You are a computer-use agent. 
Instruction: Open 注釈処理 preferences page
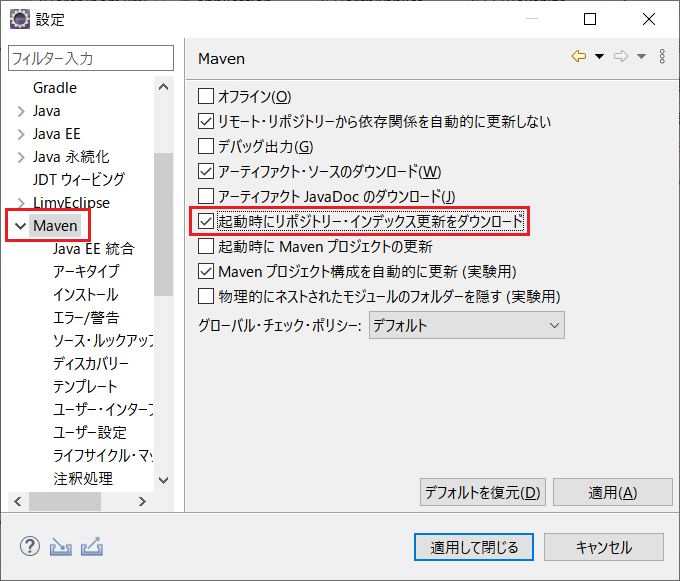tap(83, 479)
